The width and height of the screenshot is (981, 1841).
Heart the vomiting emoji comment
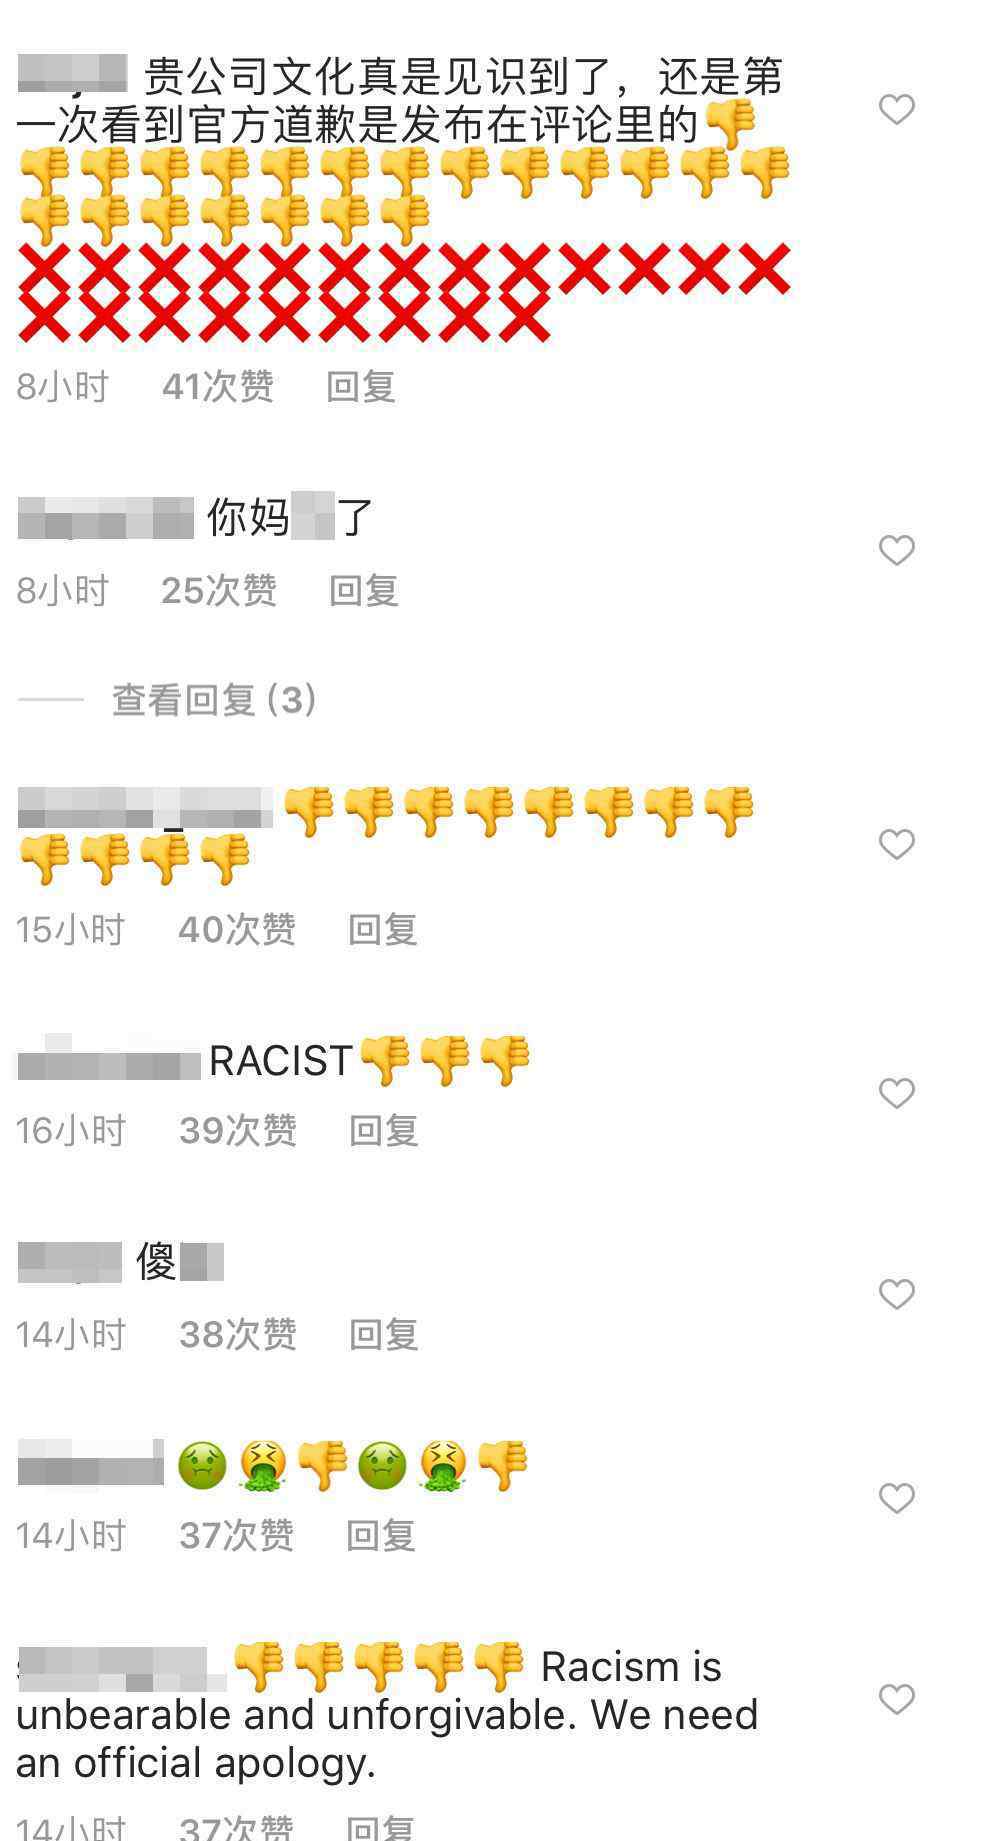tap(896, 1498)
